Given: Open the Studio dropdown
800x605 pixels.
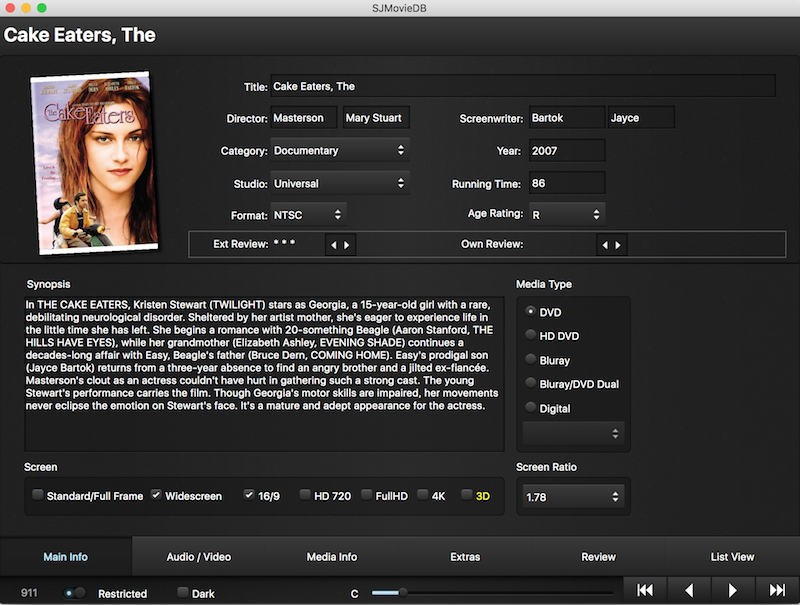Looking at the screenshot, I should (340, 184).
